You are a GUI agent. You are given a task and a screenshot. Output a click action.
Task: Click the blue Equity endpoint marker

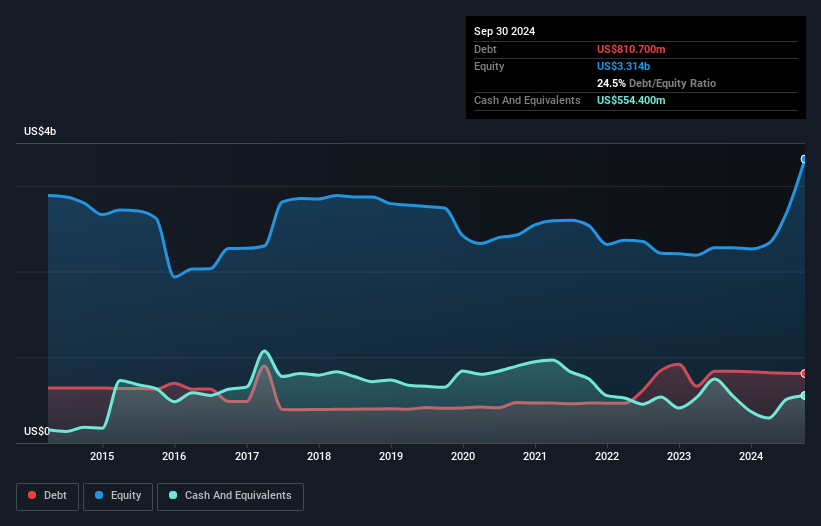[804, 159]
